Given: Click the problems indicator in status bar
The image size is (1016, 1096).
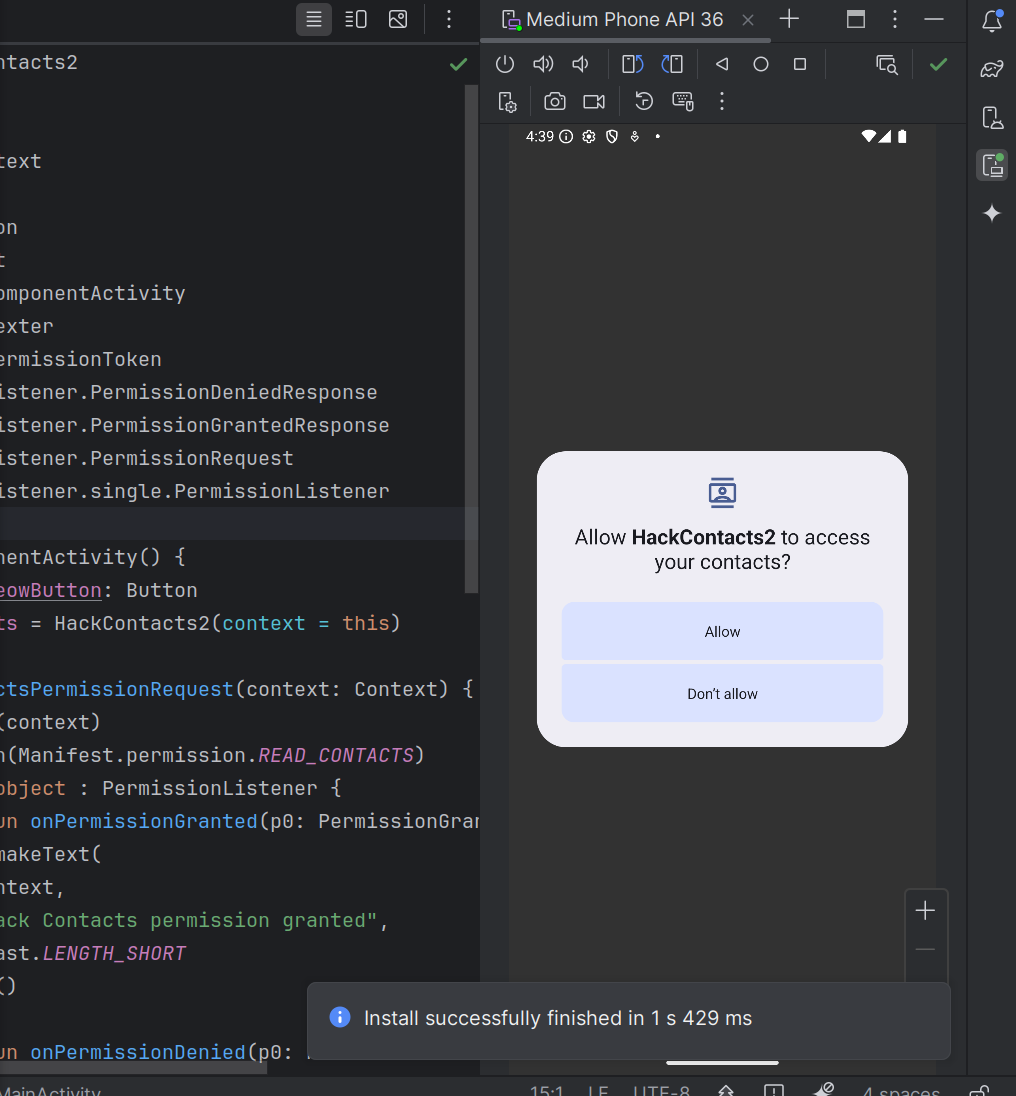Looking at the screenshot, I should coord(774,1091).
